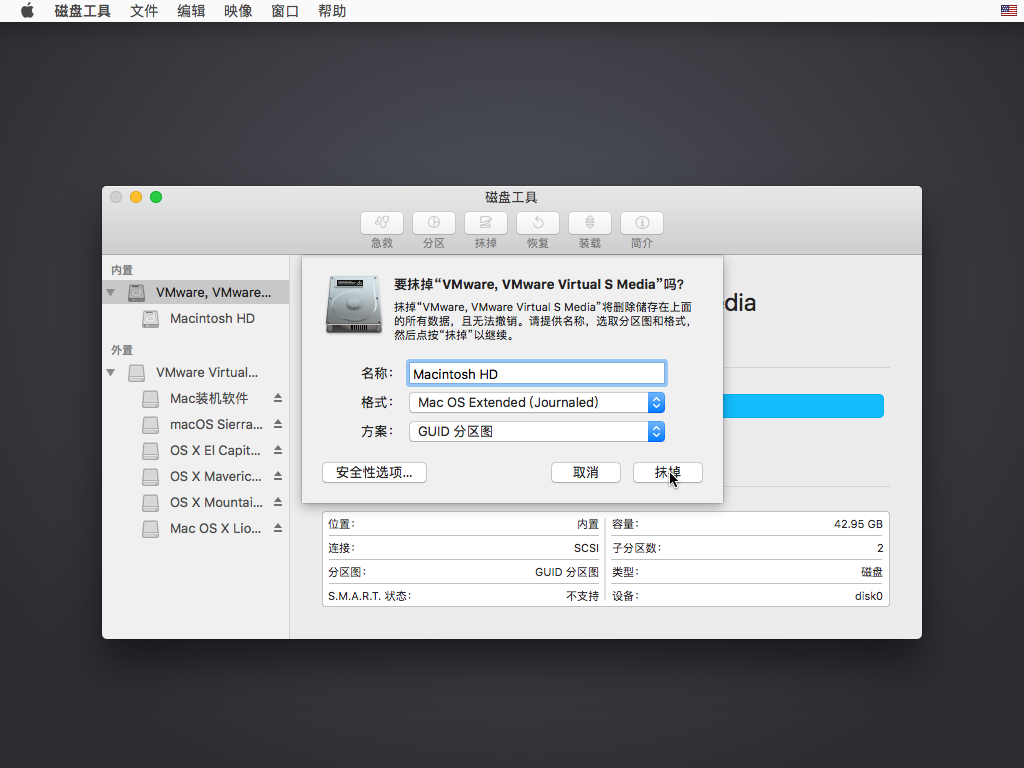Click the Mac装机软件 volume icon
The image size is (1024, 768).
click(150, 399)
